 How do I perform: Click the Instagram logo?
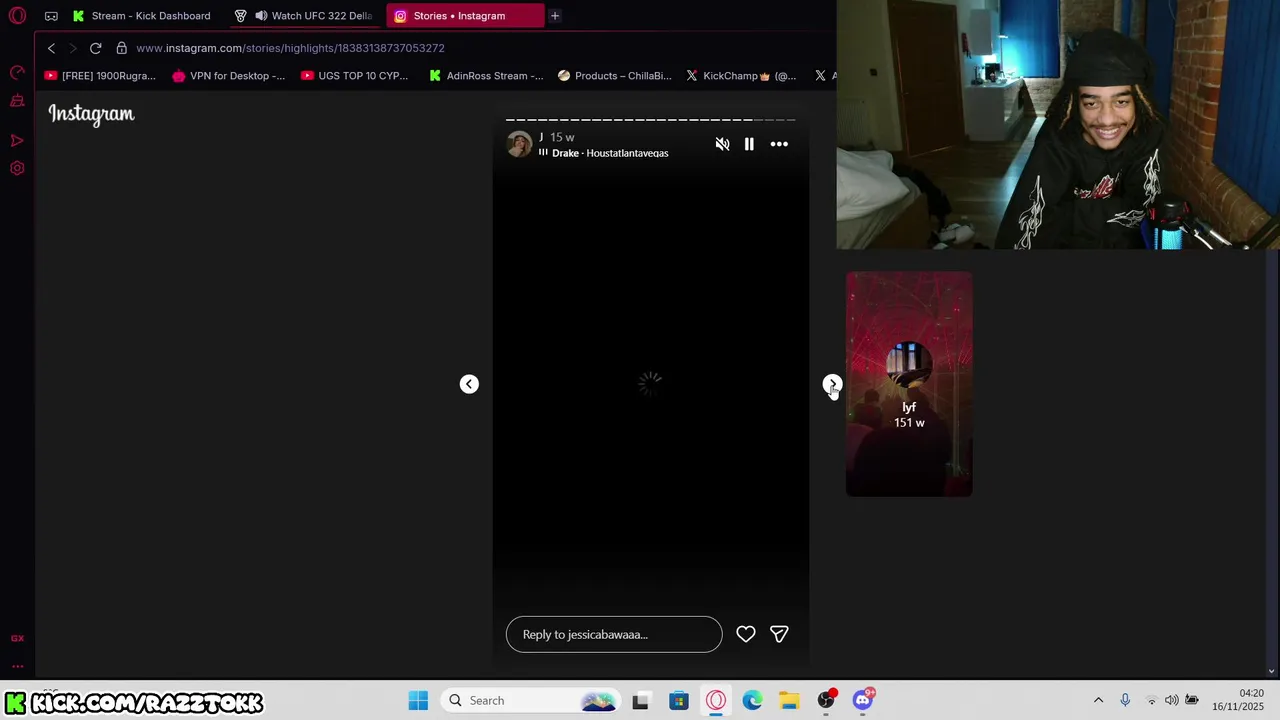point(91,114)
